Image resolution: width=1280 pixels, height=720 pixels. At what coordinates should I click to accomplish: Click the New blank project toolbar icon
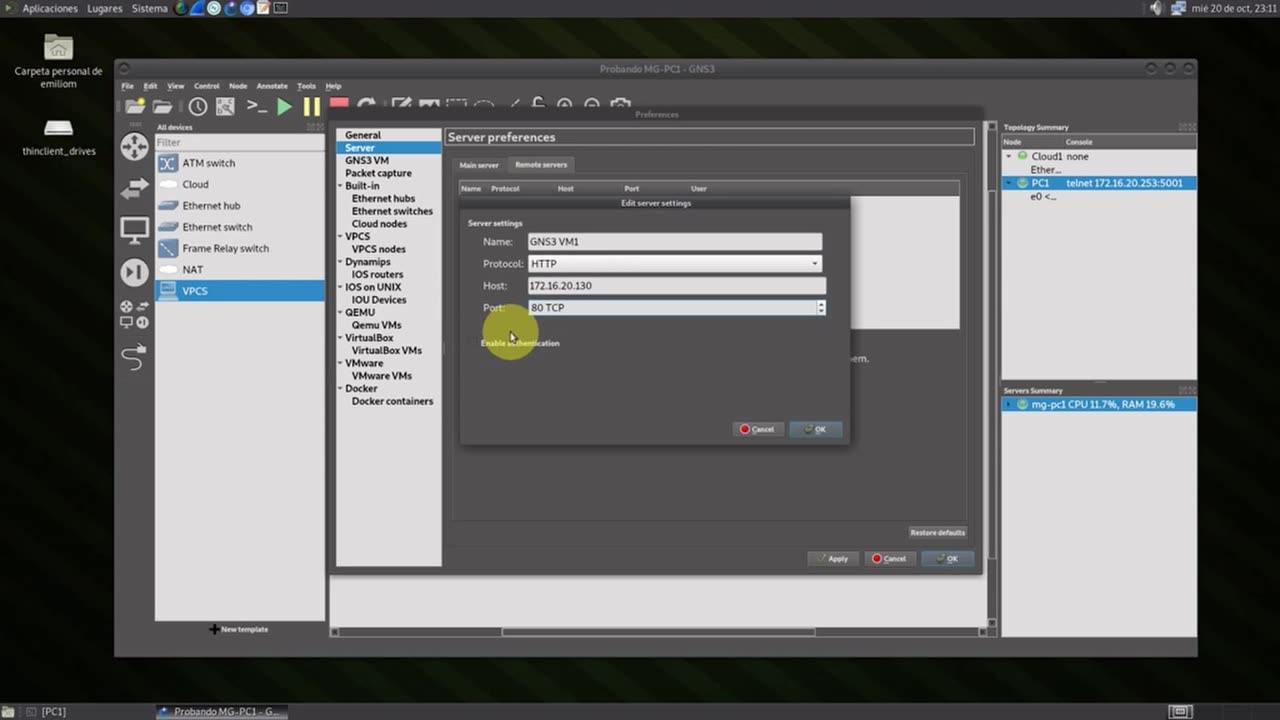click(135, 106)
